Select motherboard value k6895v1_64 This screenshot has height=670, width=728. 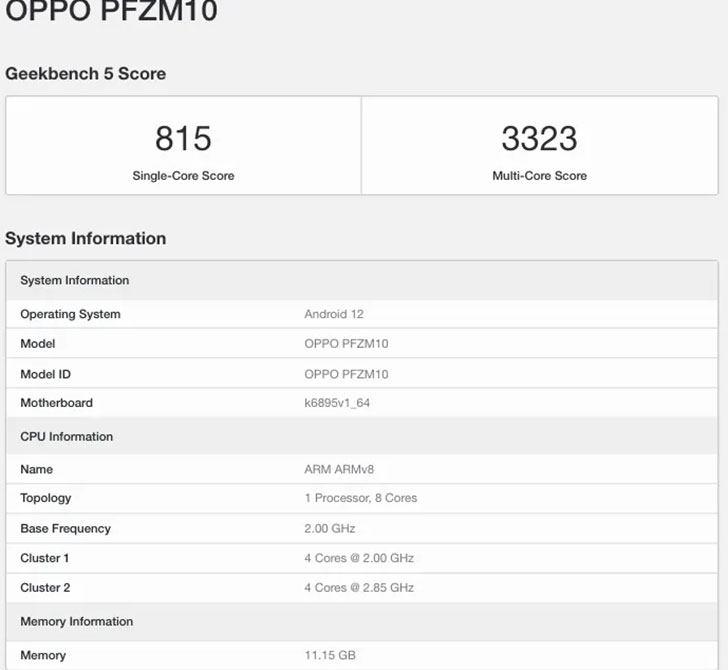[x=337, y=403]
